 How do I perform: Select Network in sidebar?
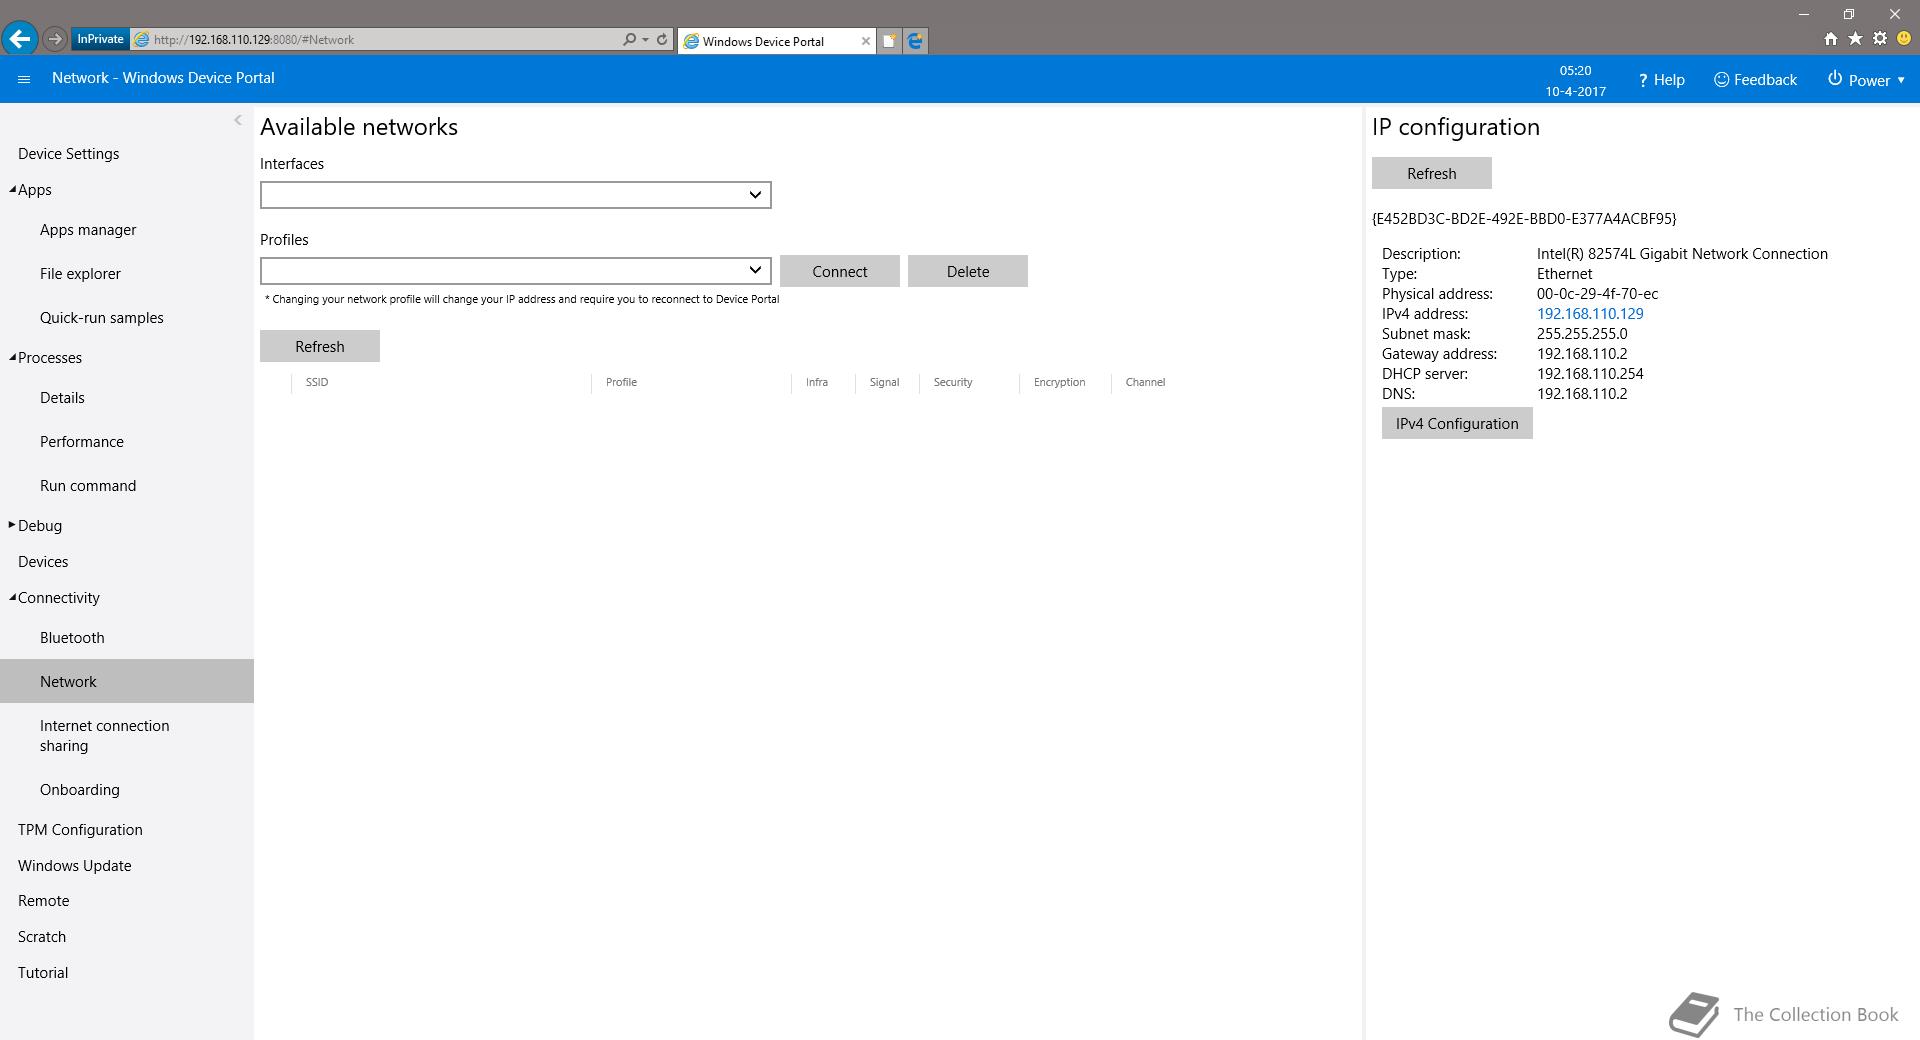click(x=127, y=681)
